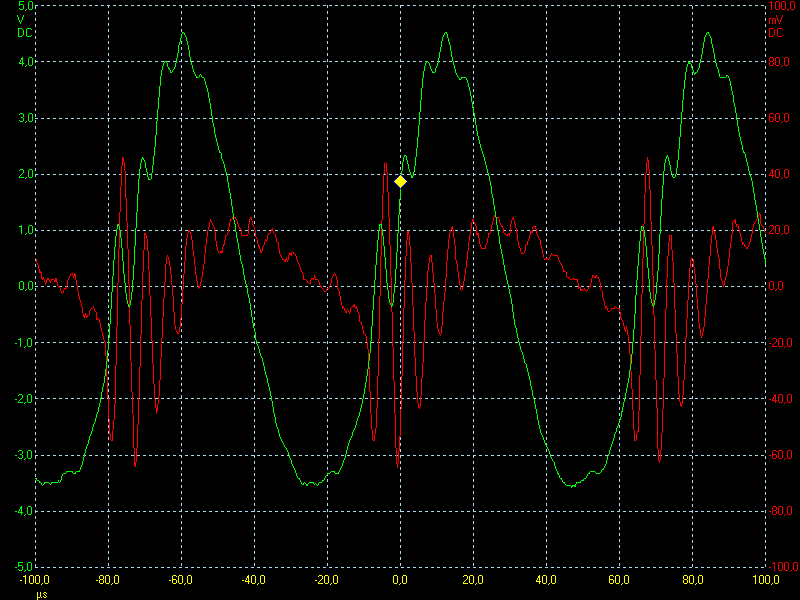Select "80.0" on the bottom time axis
Image resolution: width=800 pixels, height=600 pixels.
(x=692, y=579)
